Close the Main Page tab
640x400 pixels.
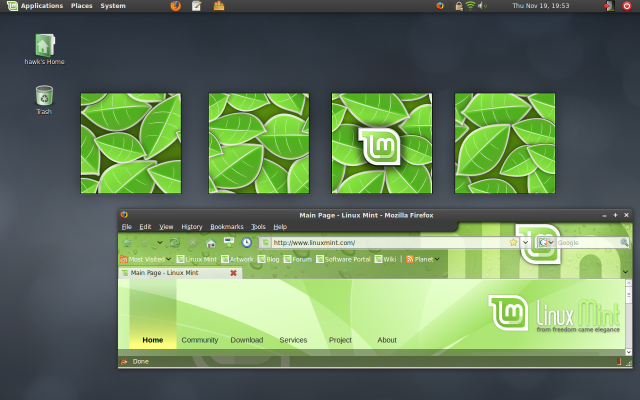(x=233, y=273)
